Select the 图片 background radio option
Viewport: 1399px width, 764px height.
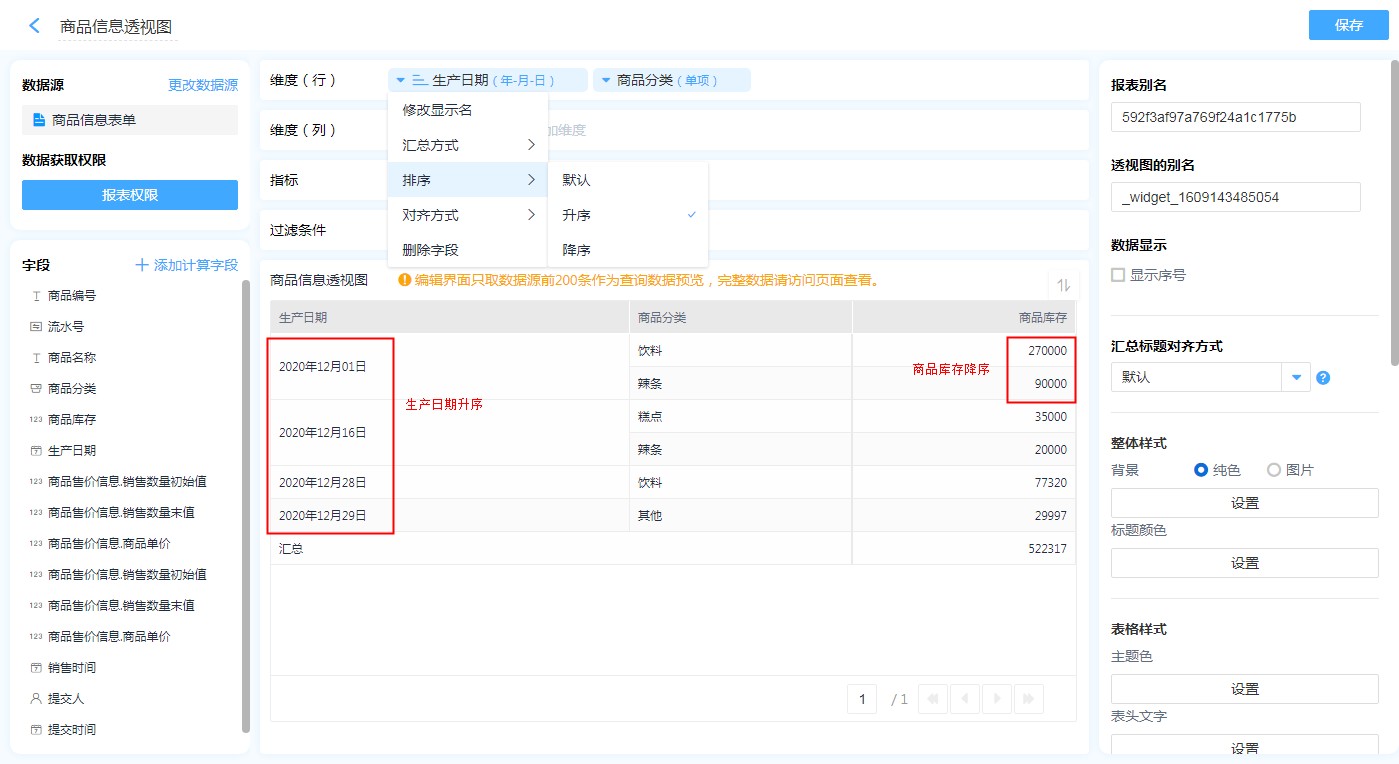(x=1274, y=470)
